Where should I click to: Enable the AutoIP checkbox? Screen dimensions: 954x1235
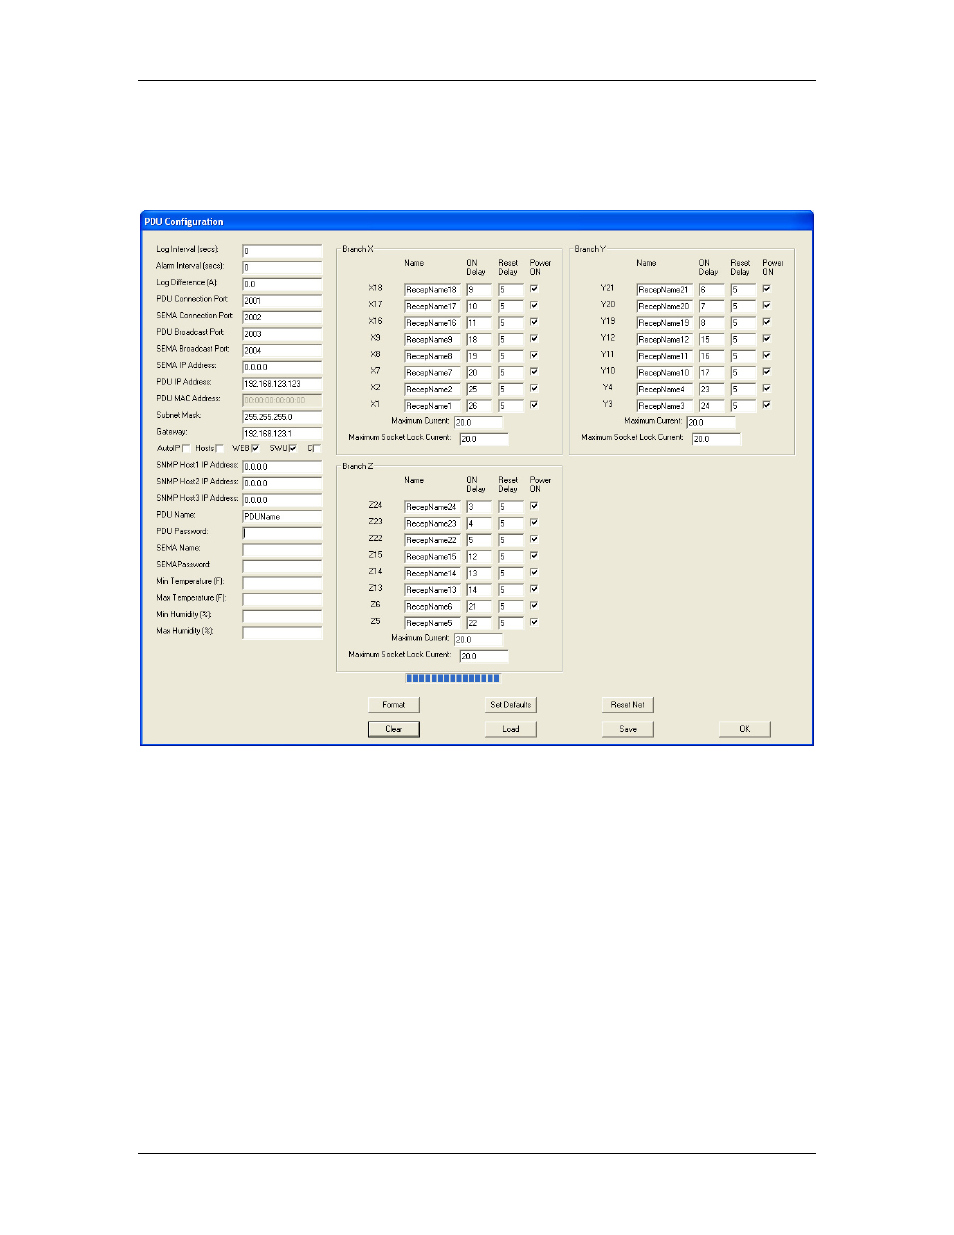[x=186, y=448]
